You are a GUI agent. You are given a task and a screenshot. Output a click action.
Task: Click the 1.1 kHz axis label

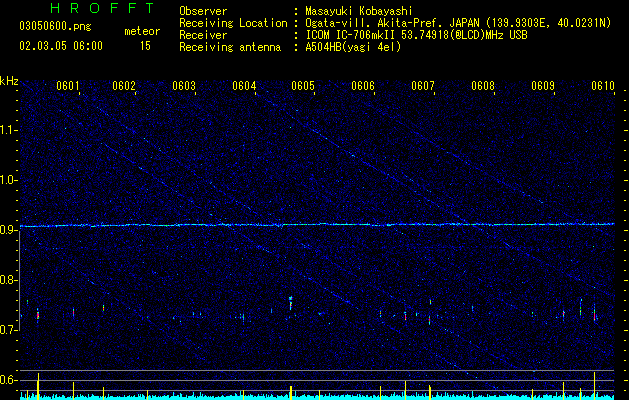coord(9,130)
